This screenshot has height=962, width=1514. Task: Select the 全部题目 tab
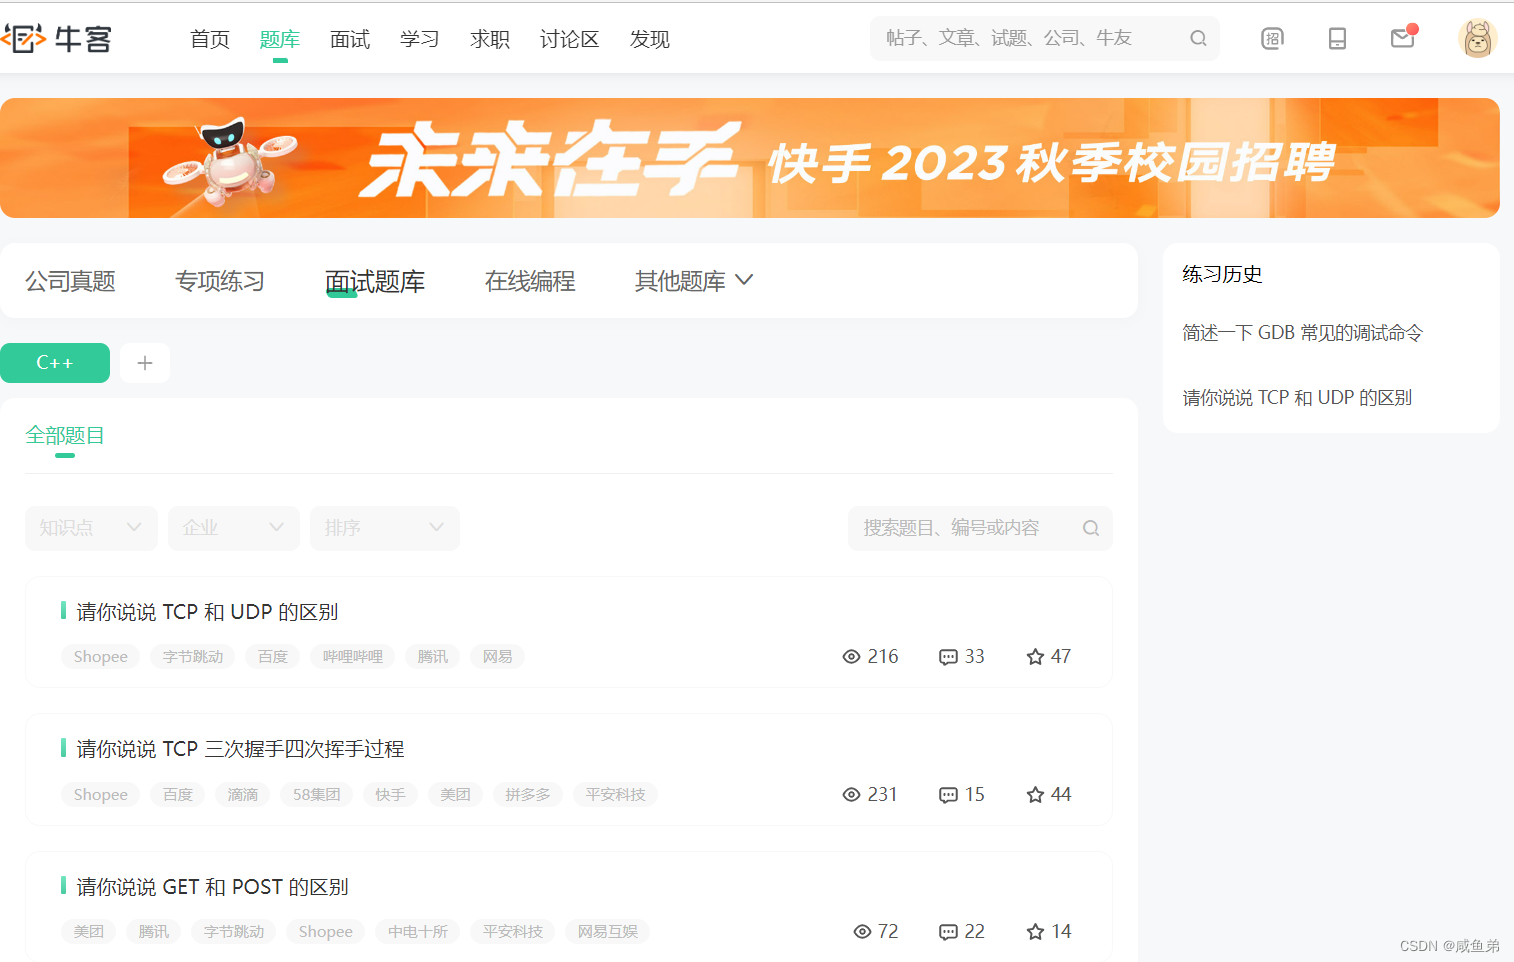pos(65,435)
